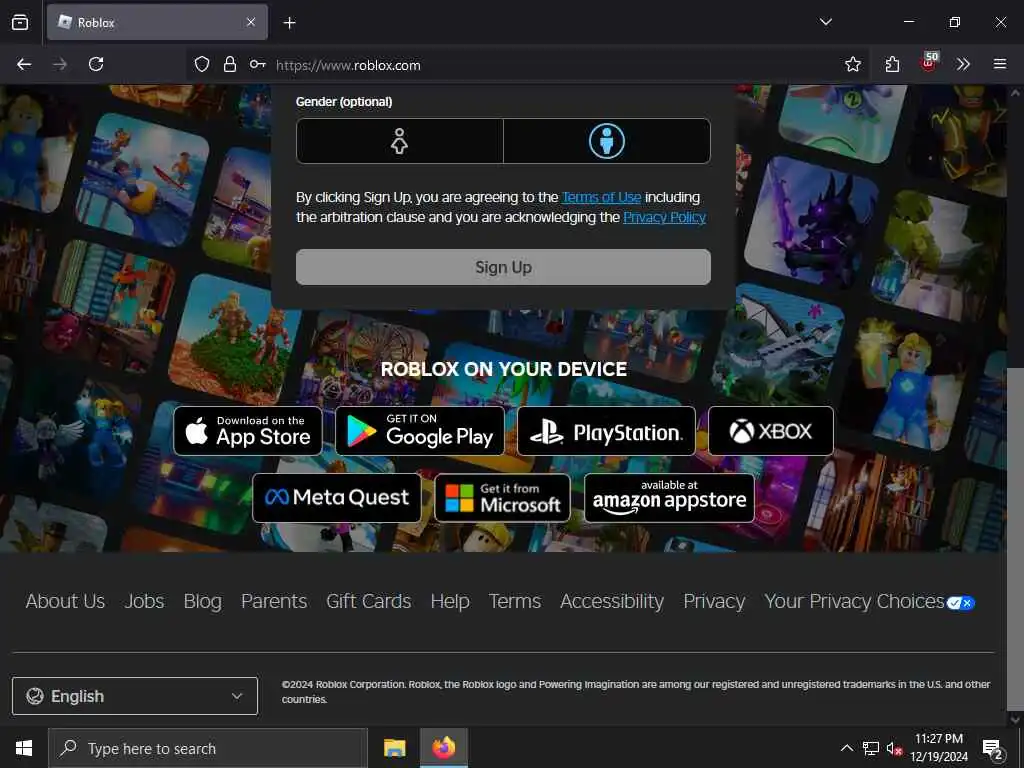Click the taskbar search box
The image size is (1024, 768).
coord(208,748)
